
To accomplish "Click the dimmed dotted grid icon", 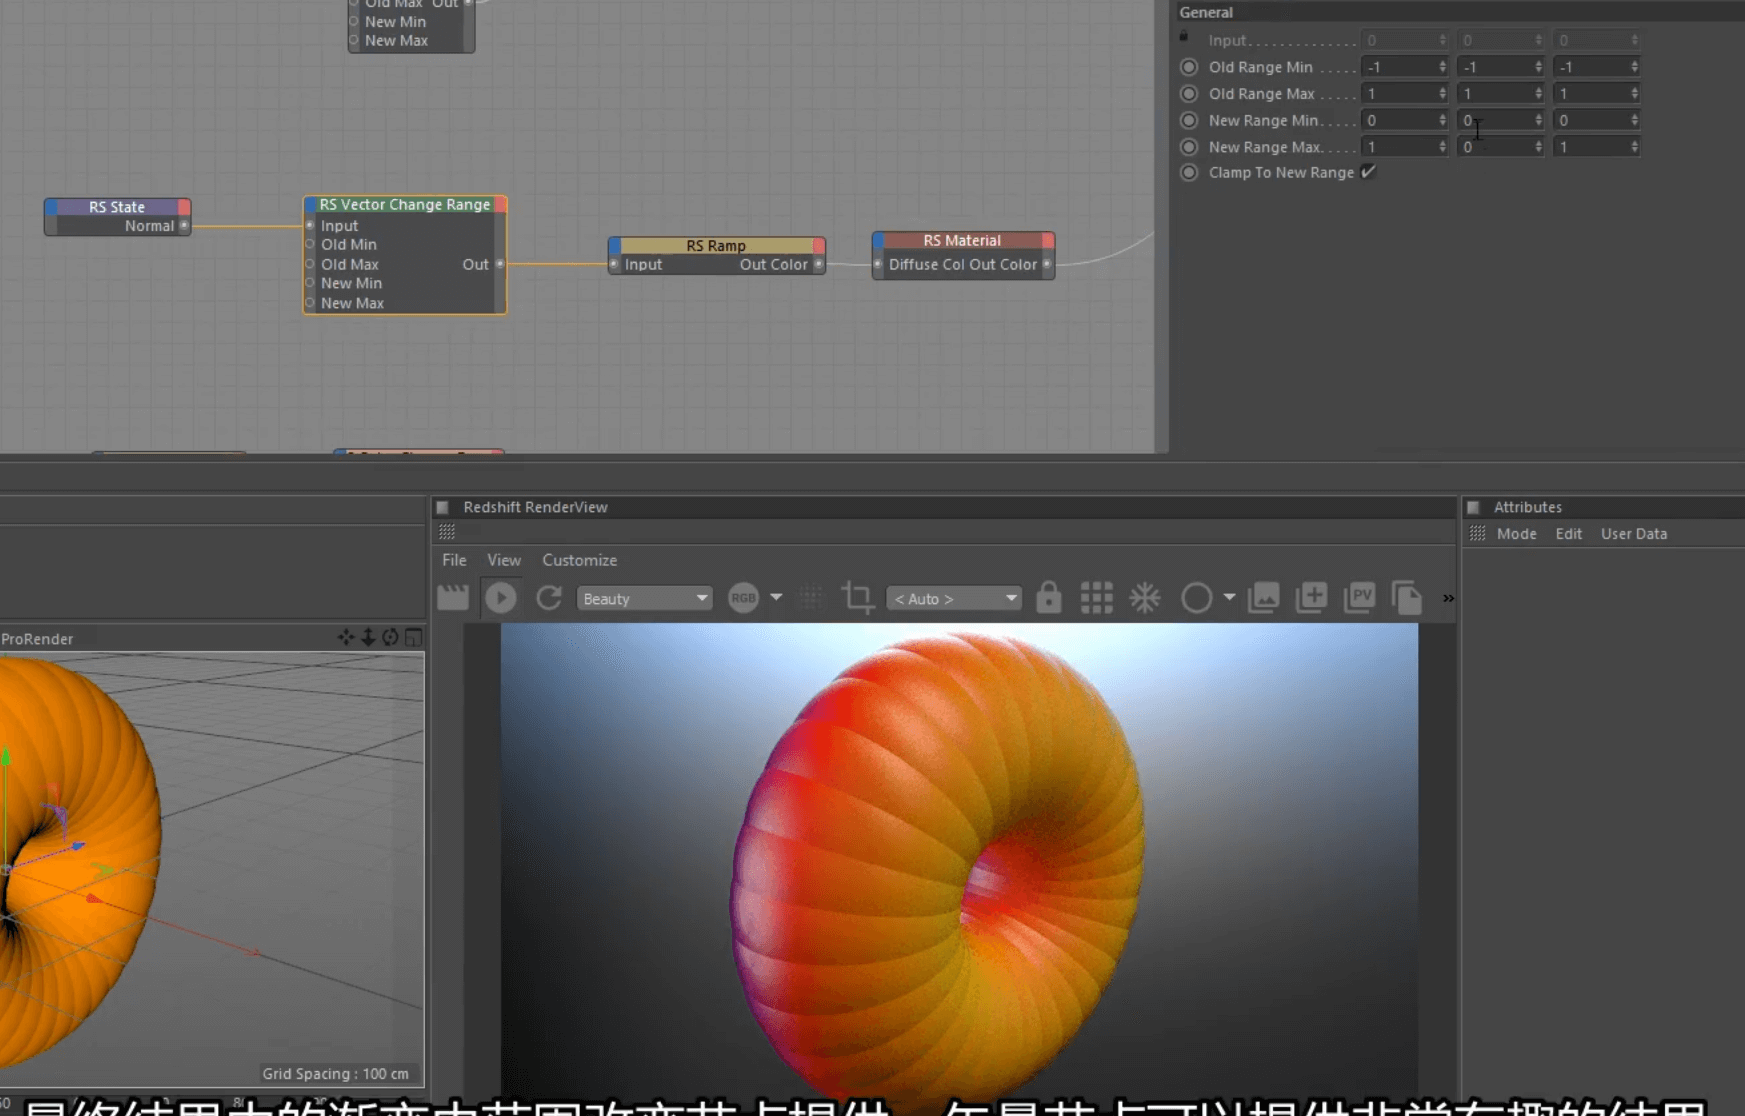I will pos(811,598).
